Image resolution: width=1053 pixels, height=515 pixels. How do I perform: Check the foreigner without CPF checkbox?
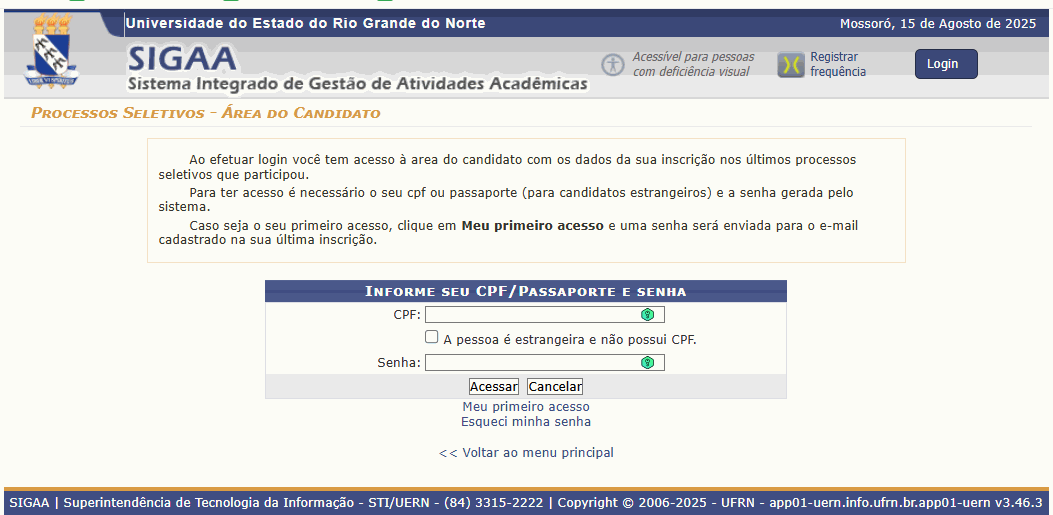[x=432, y=338]
